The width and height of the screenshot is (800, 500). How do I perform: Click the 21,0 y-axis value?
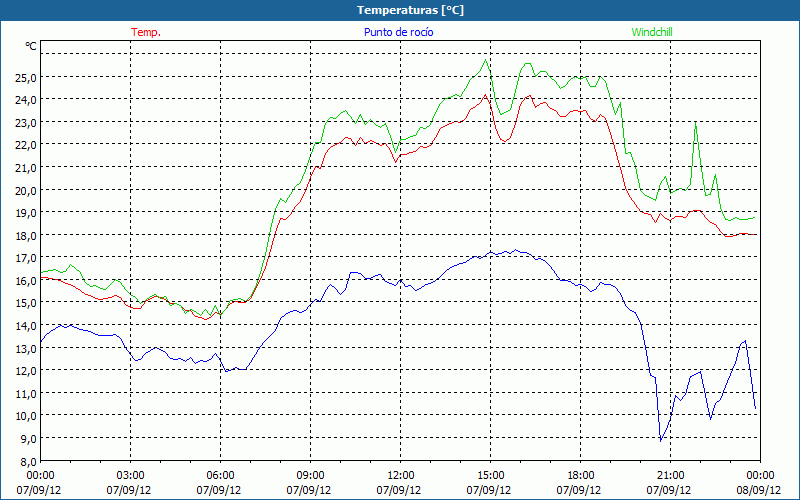pyautogui.click(x=27, y=168)
